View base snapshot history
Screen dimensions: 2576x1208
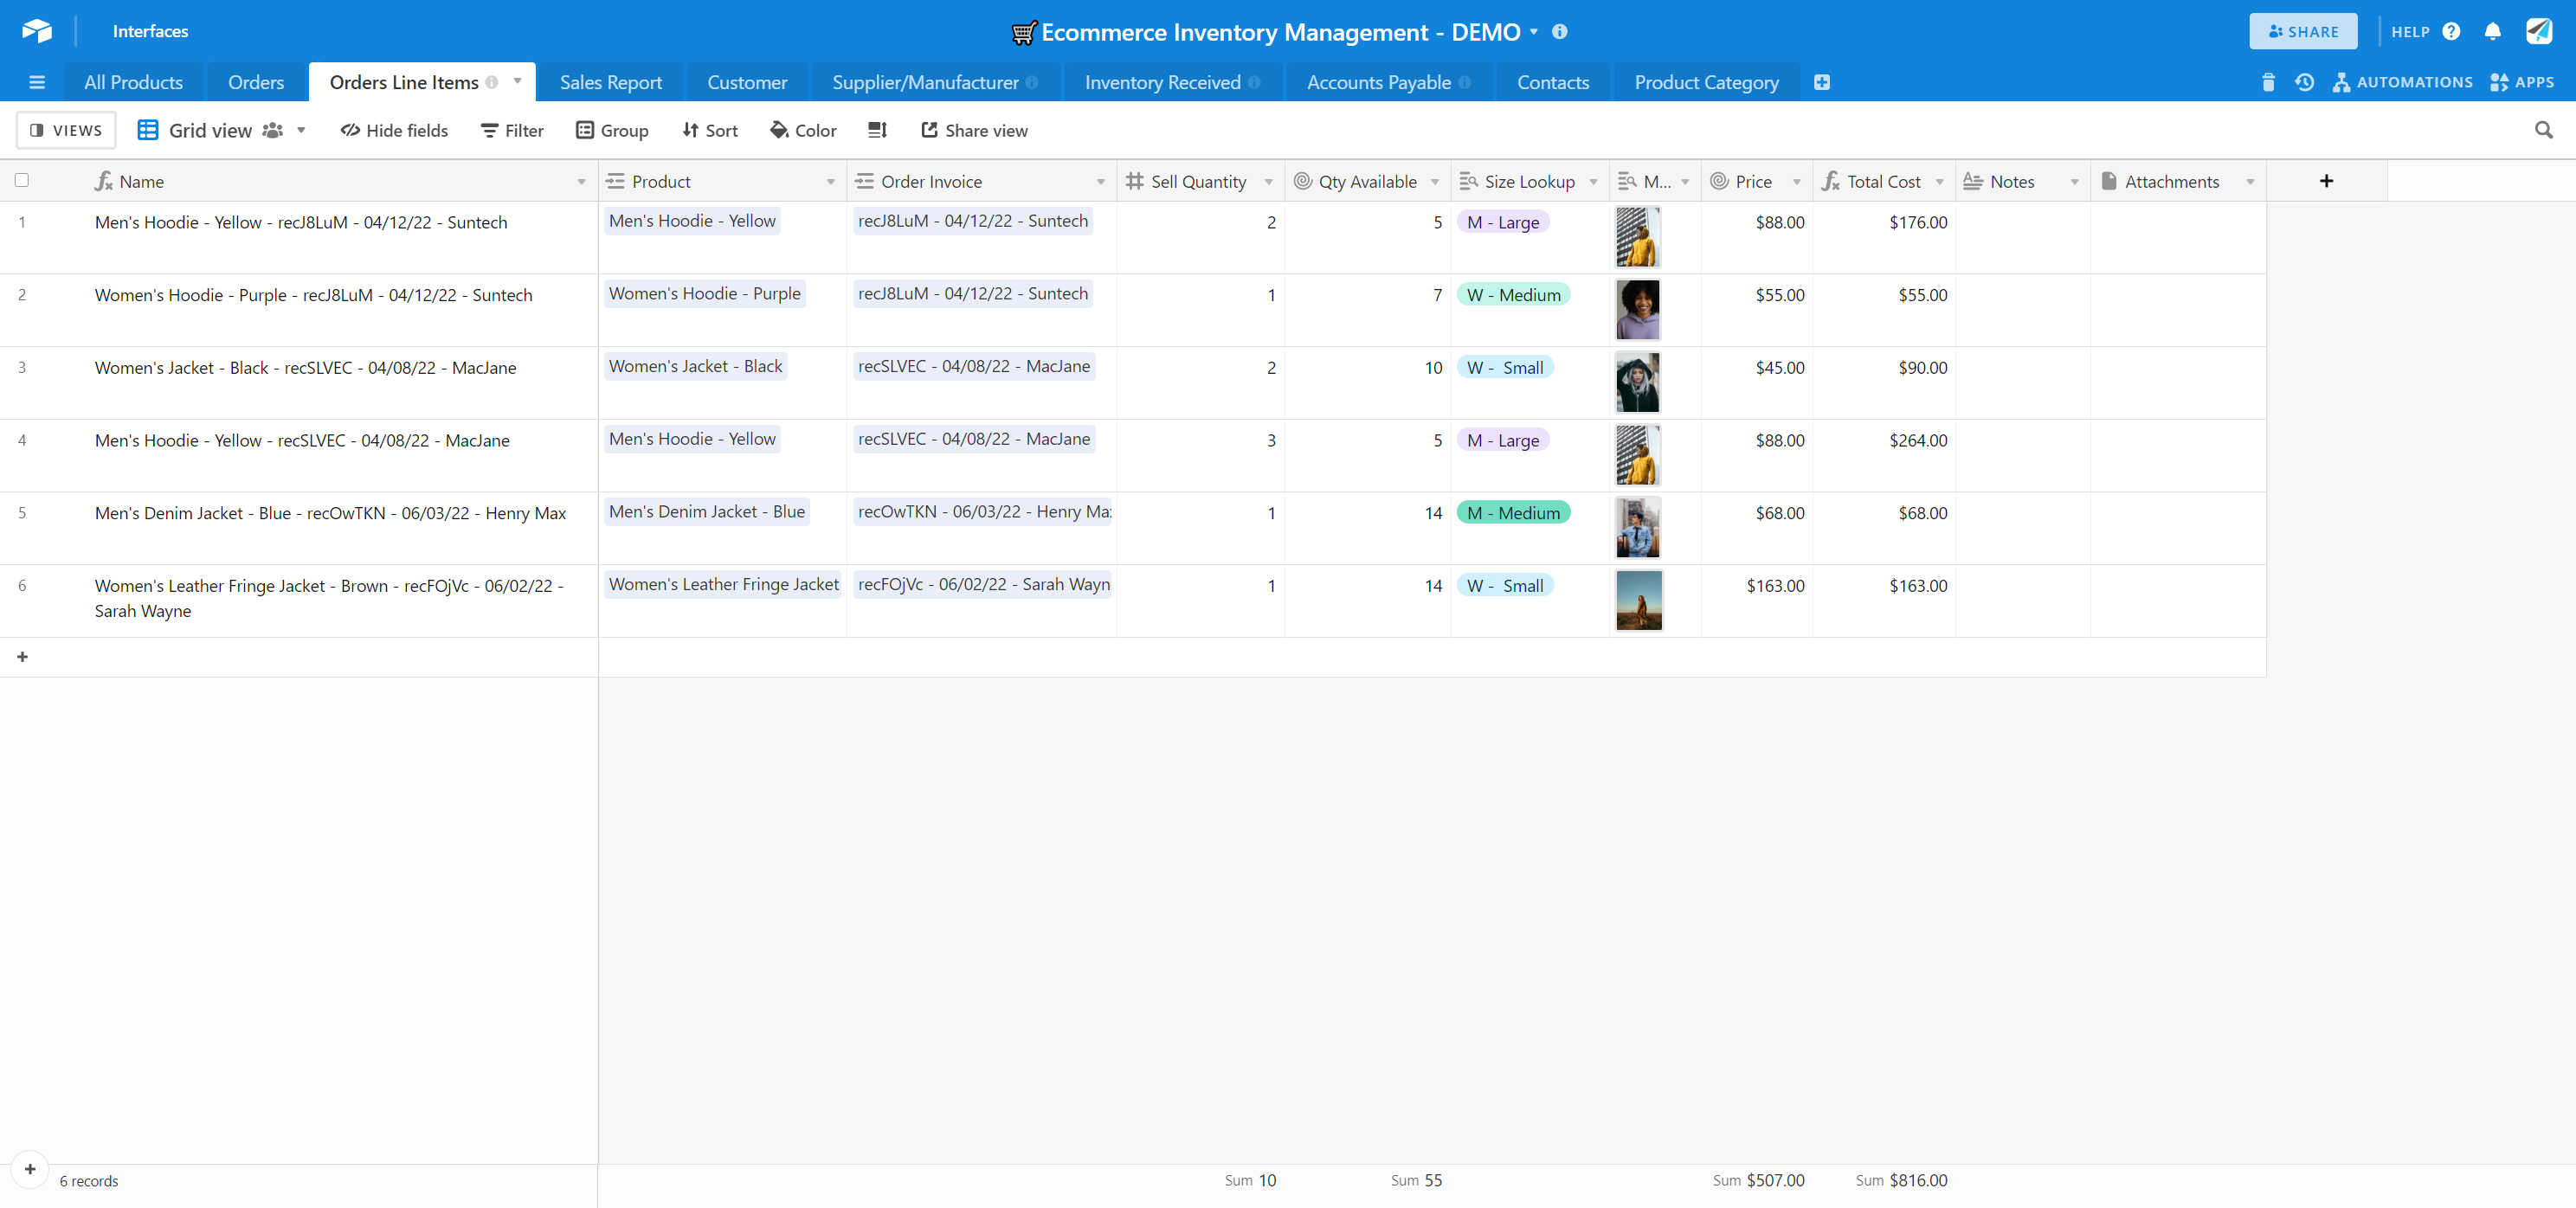point(2304,82)
